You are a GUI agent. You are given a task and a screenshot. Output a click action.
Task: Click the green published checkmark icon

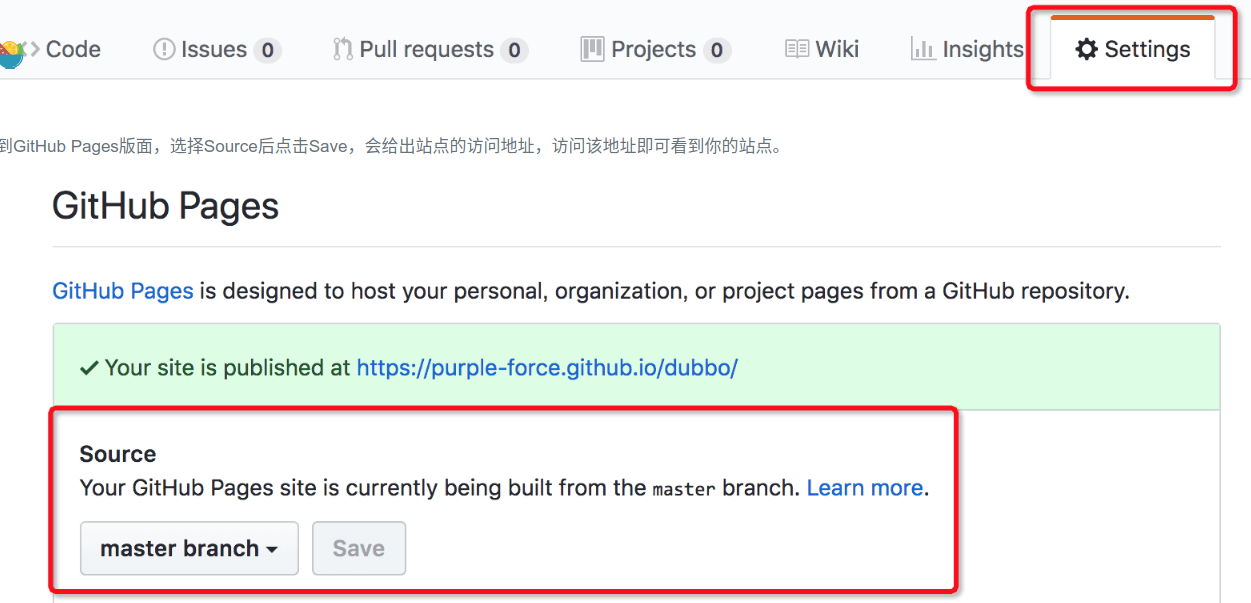89,368
